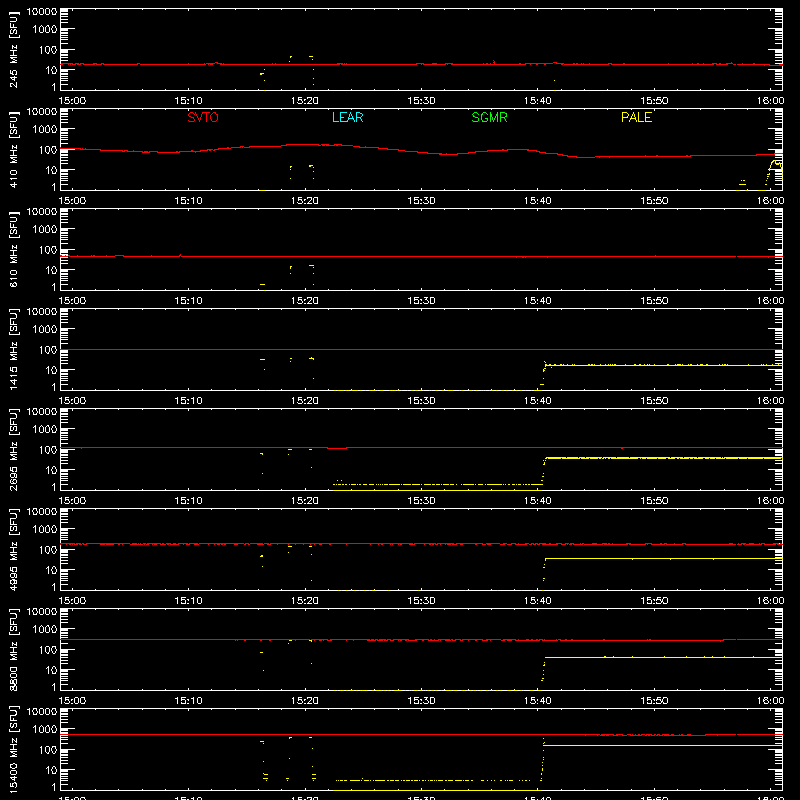Select 15:10 time label under 410 MHz panel
Image resolution: width=800 pixels, height=800 pixels.
(188, 201)
